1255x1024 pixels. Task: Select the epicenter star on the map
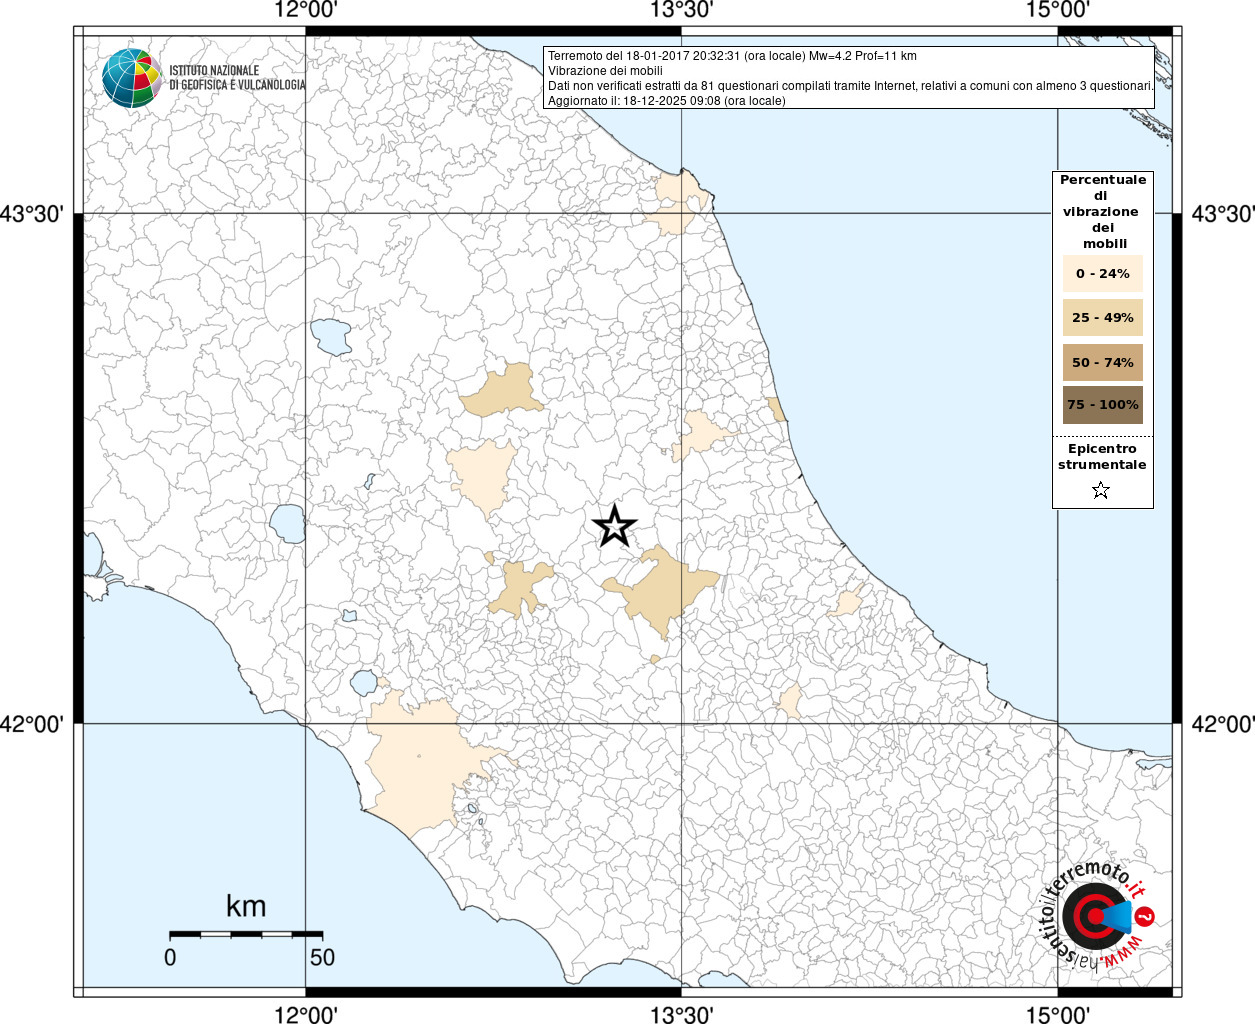615,526
